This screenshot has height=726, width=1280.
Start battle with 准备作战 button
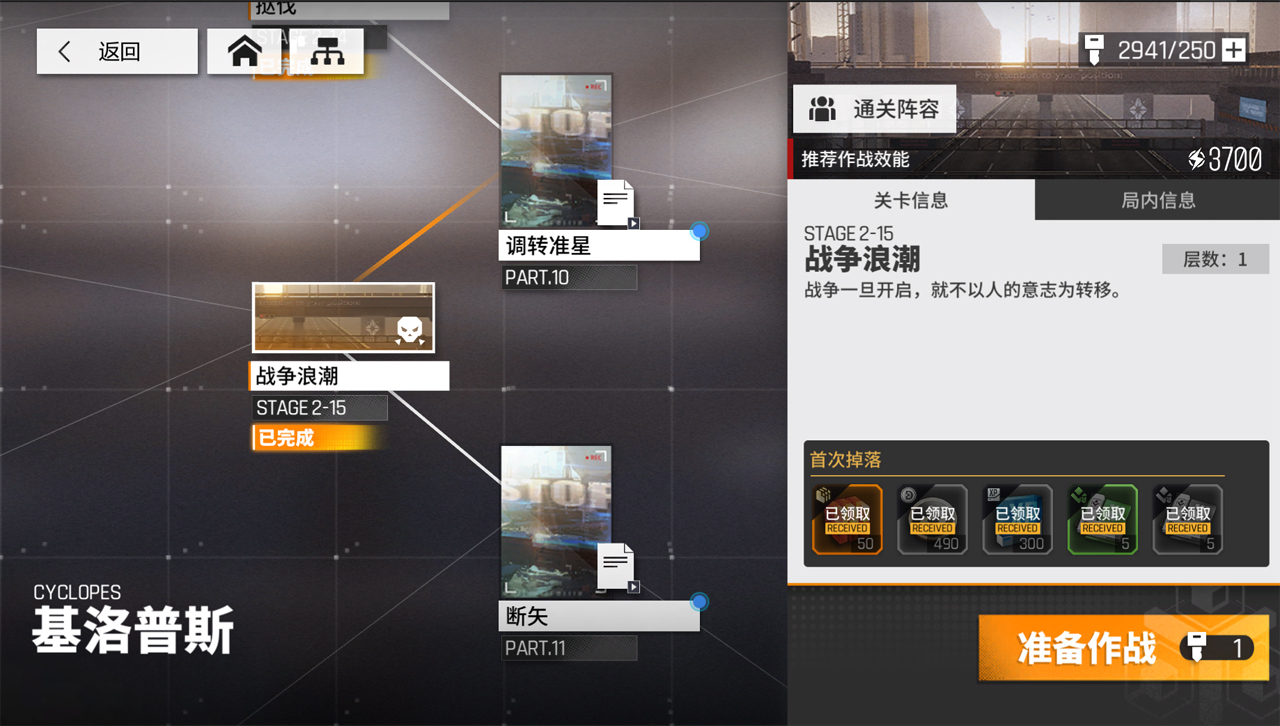[1124, 648]
